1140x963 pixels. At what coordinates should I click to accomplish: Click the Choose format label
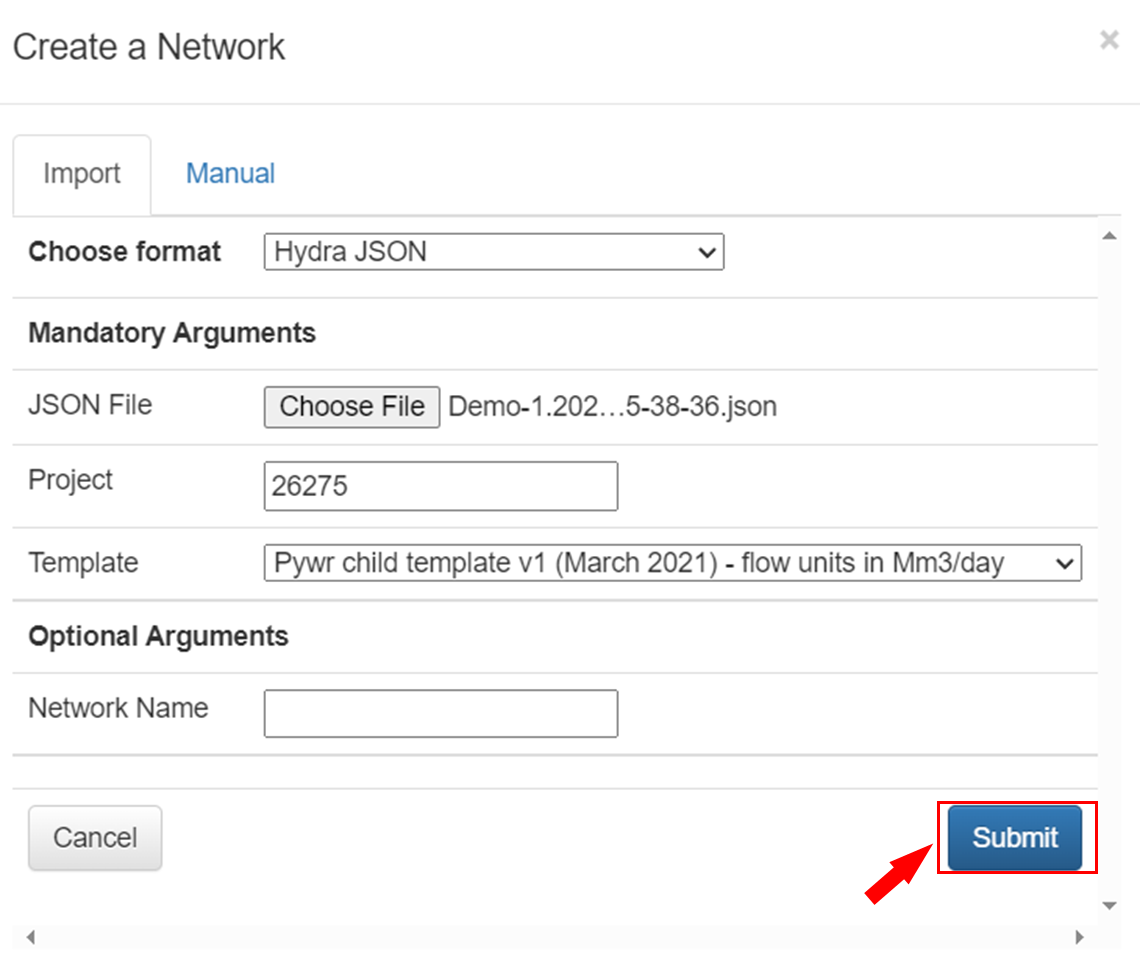pyautogui.click(x=125, y=251)
